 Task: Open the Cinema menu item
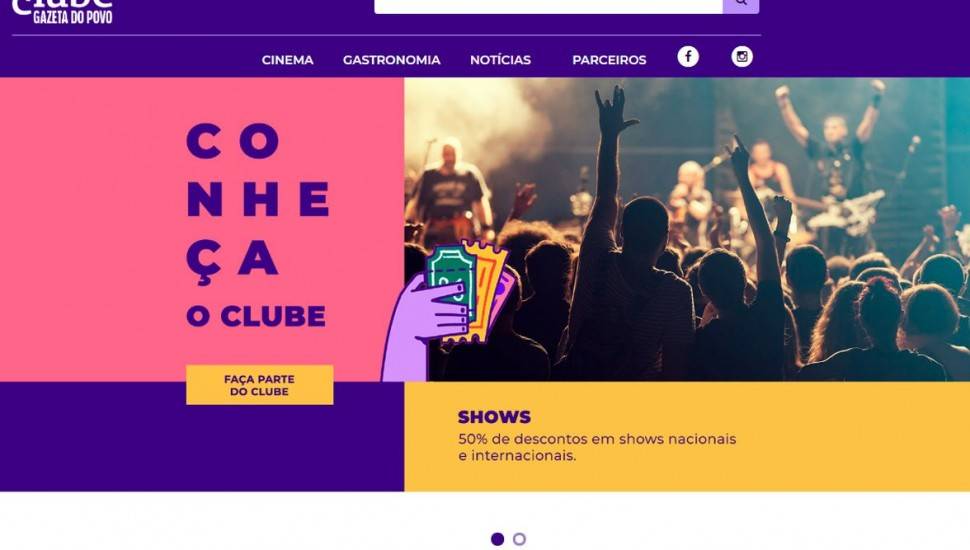coord(288,60)
